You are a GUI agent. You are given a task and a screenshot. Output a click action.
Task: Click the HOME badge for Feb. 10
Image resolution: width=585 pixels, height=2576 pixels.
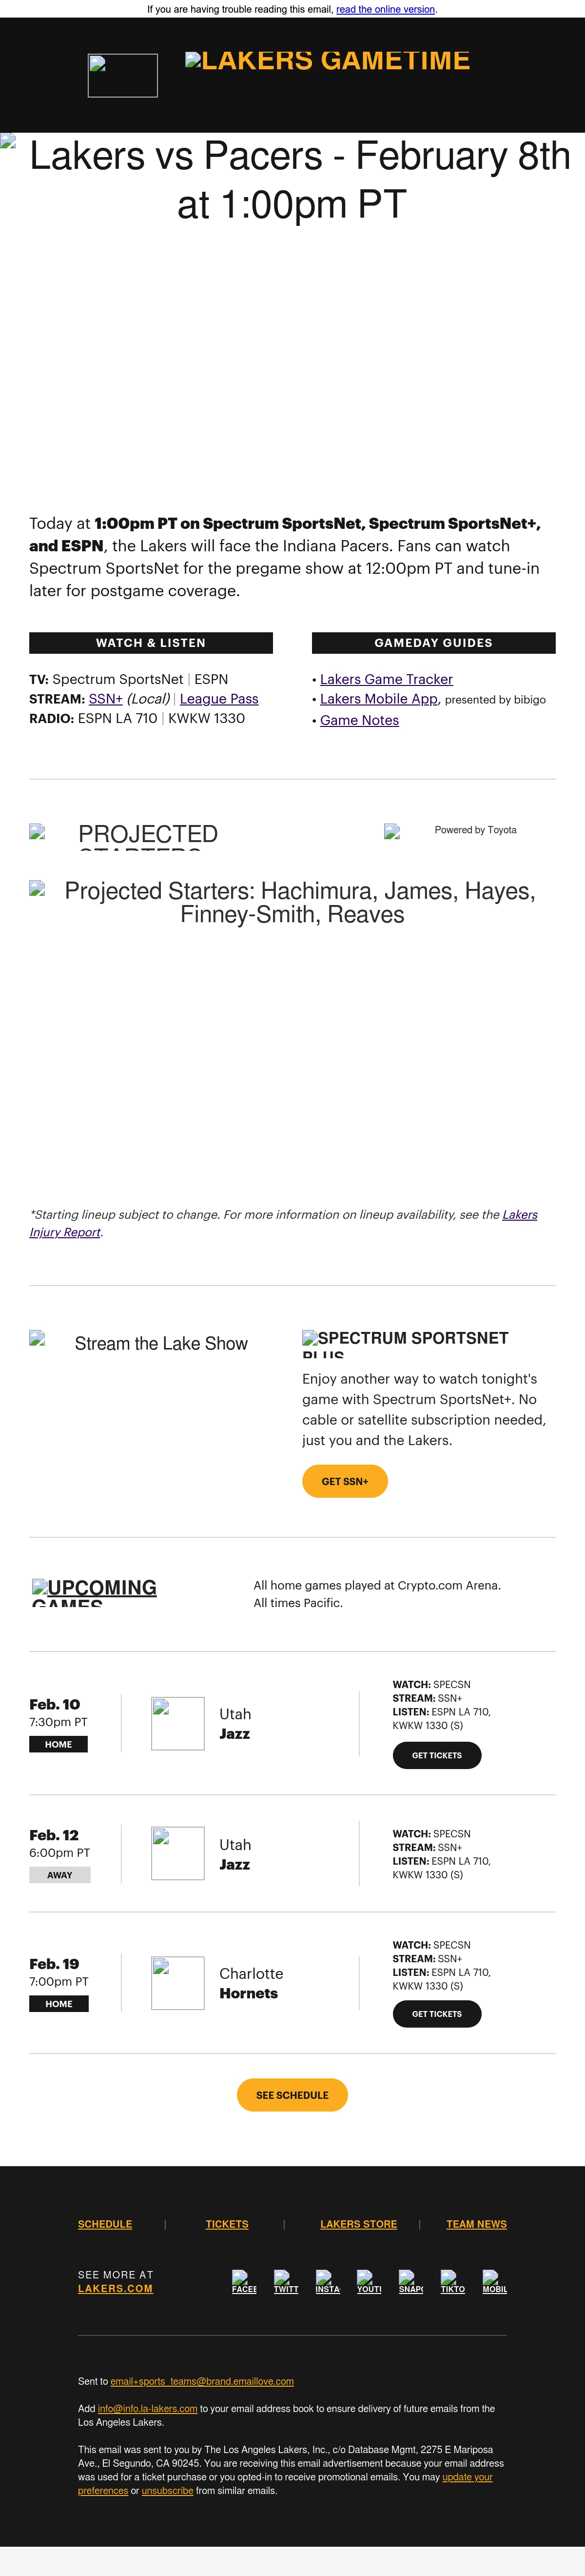click(58, 1744)
